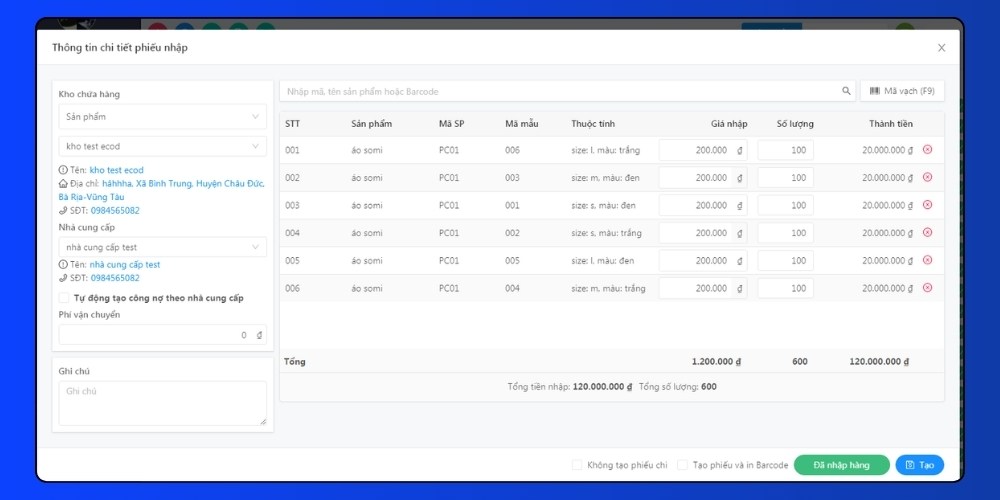The height and width of the screenshot is (500, 1000).
Task: Remove row 005 via the delete icon
Action: (927, 260)
